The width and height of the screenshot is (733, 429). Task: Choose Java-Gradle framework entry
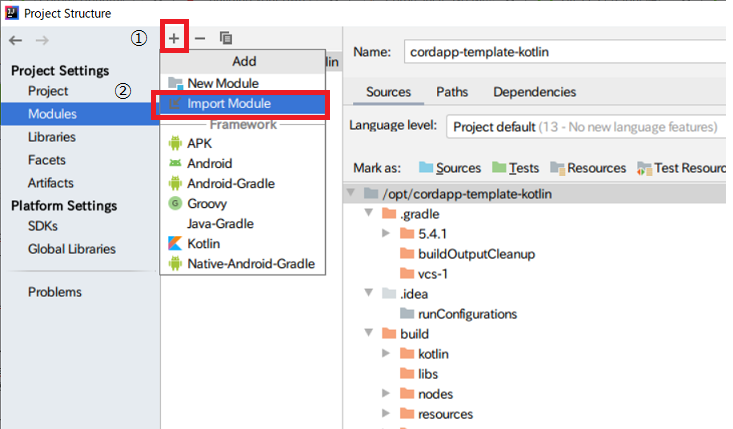(x=243, y=223)
